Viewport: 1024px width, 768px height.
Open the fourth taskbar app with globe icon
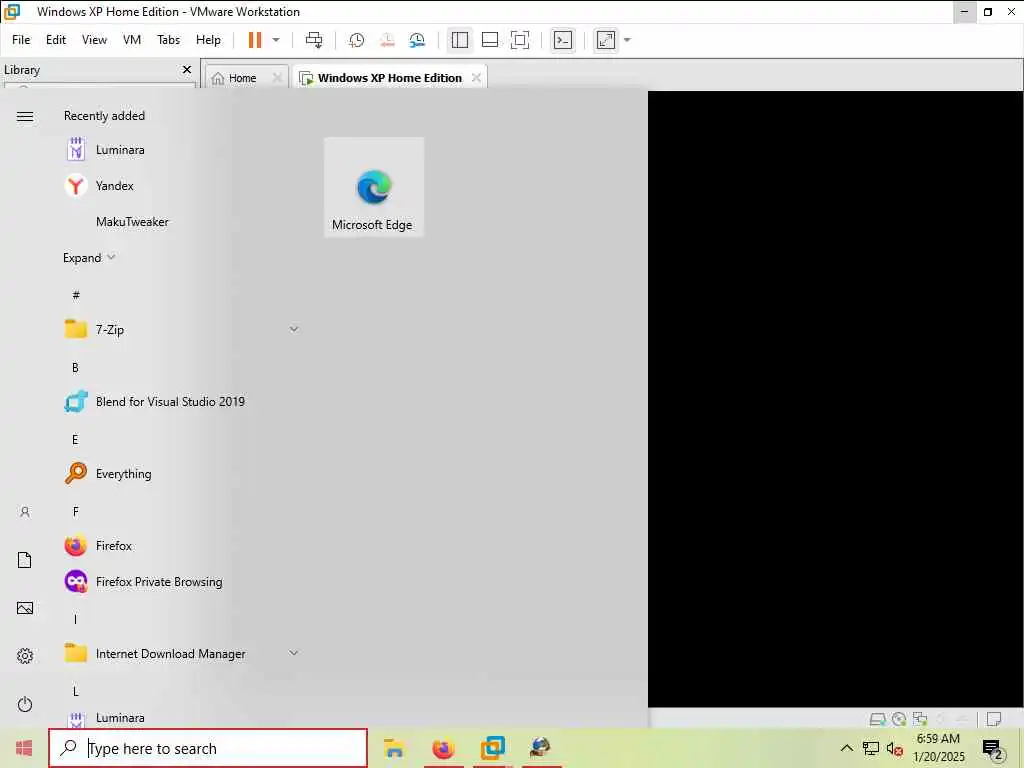541,748
